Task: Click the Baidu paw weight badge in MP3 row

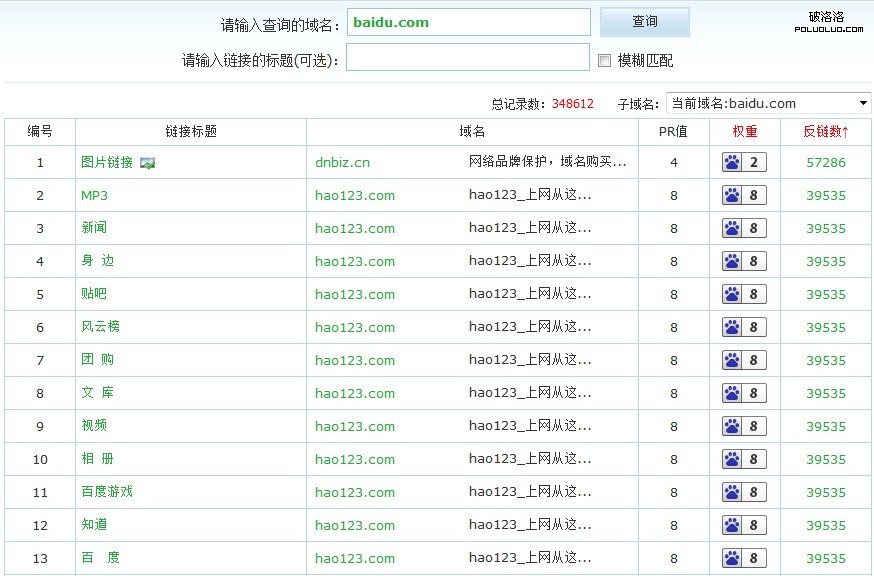Action: pyautogui.click(x=744, y=196)
